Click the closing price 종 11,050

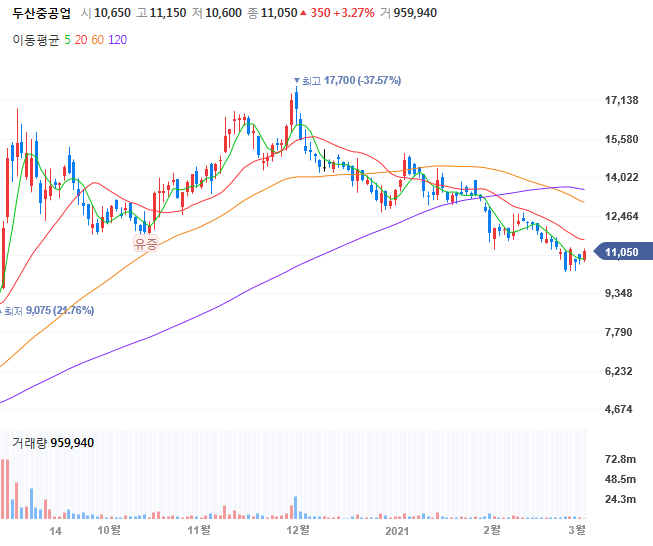click(272, 13)
